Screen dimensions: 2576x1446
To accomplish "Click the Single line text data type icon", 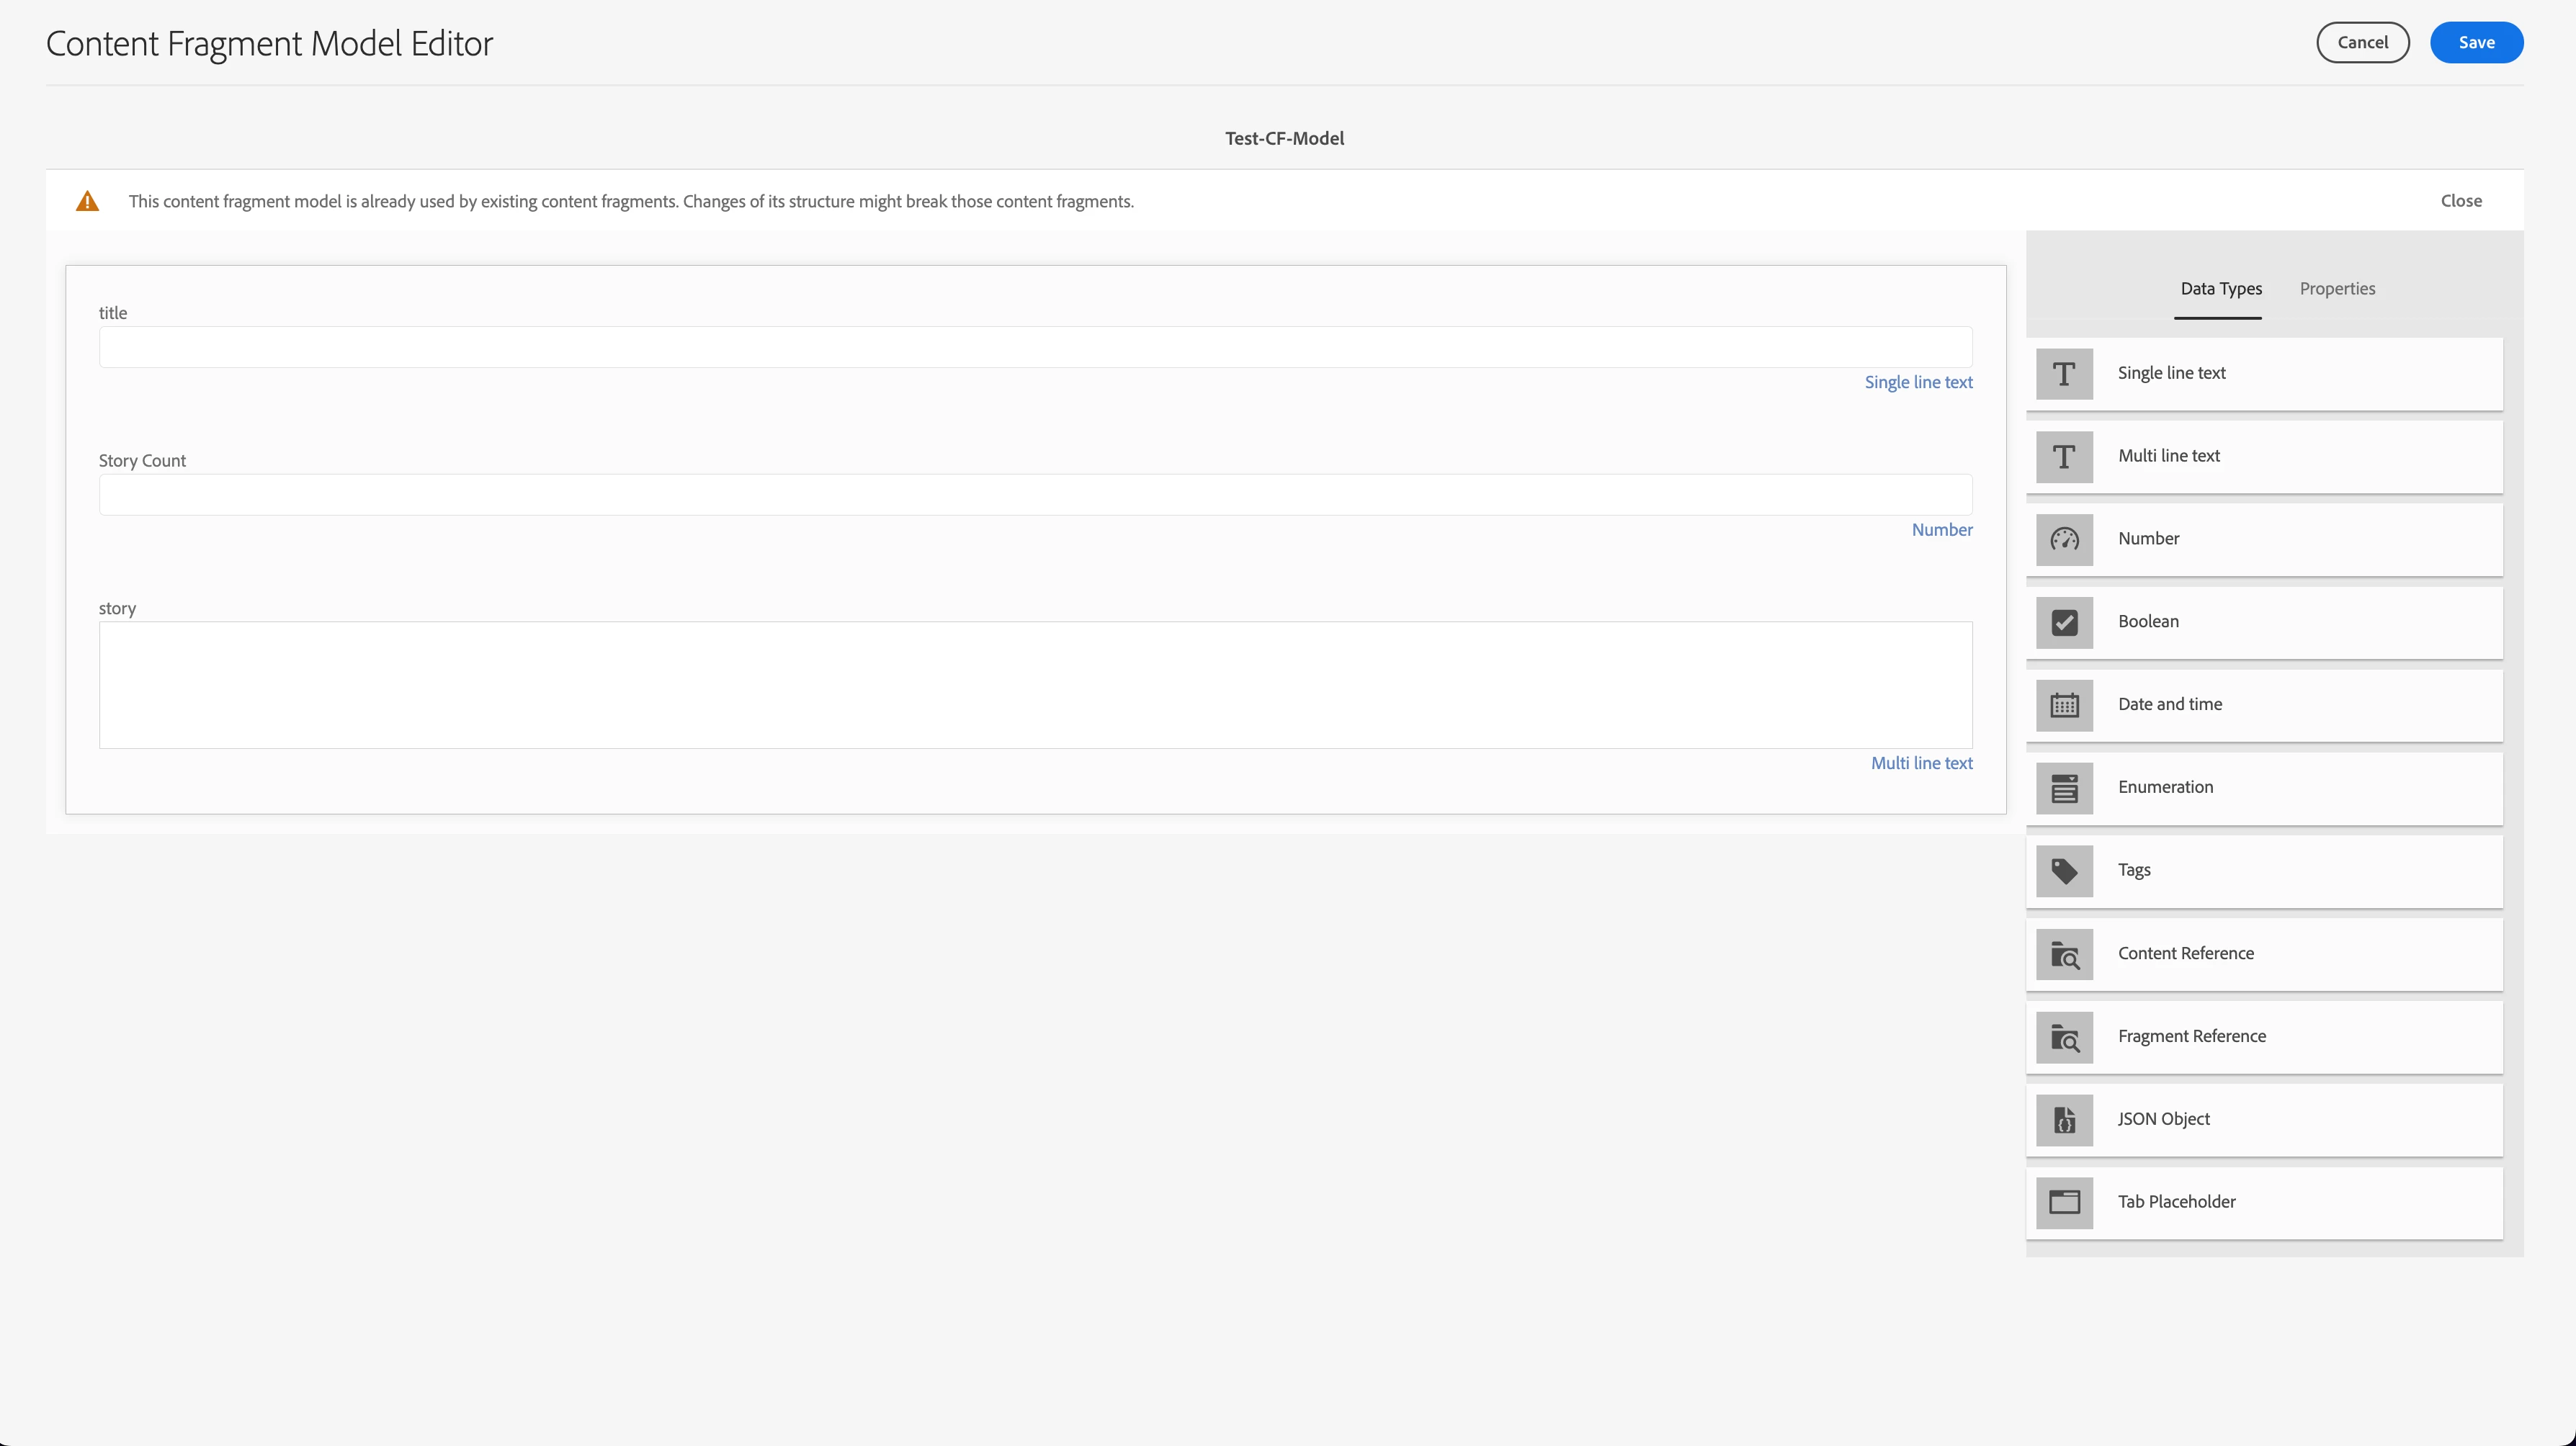I will (2064, 374).
